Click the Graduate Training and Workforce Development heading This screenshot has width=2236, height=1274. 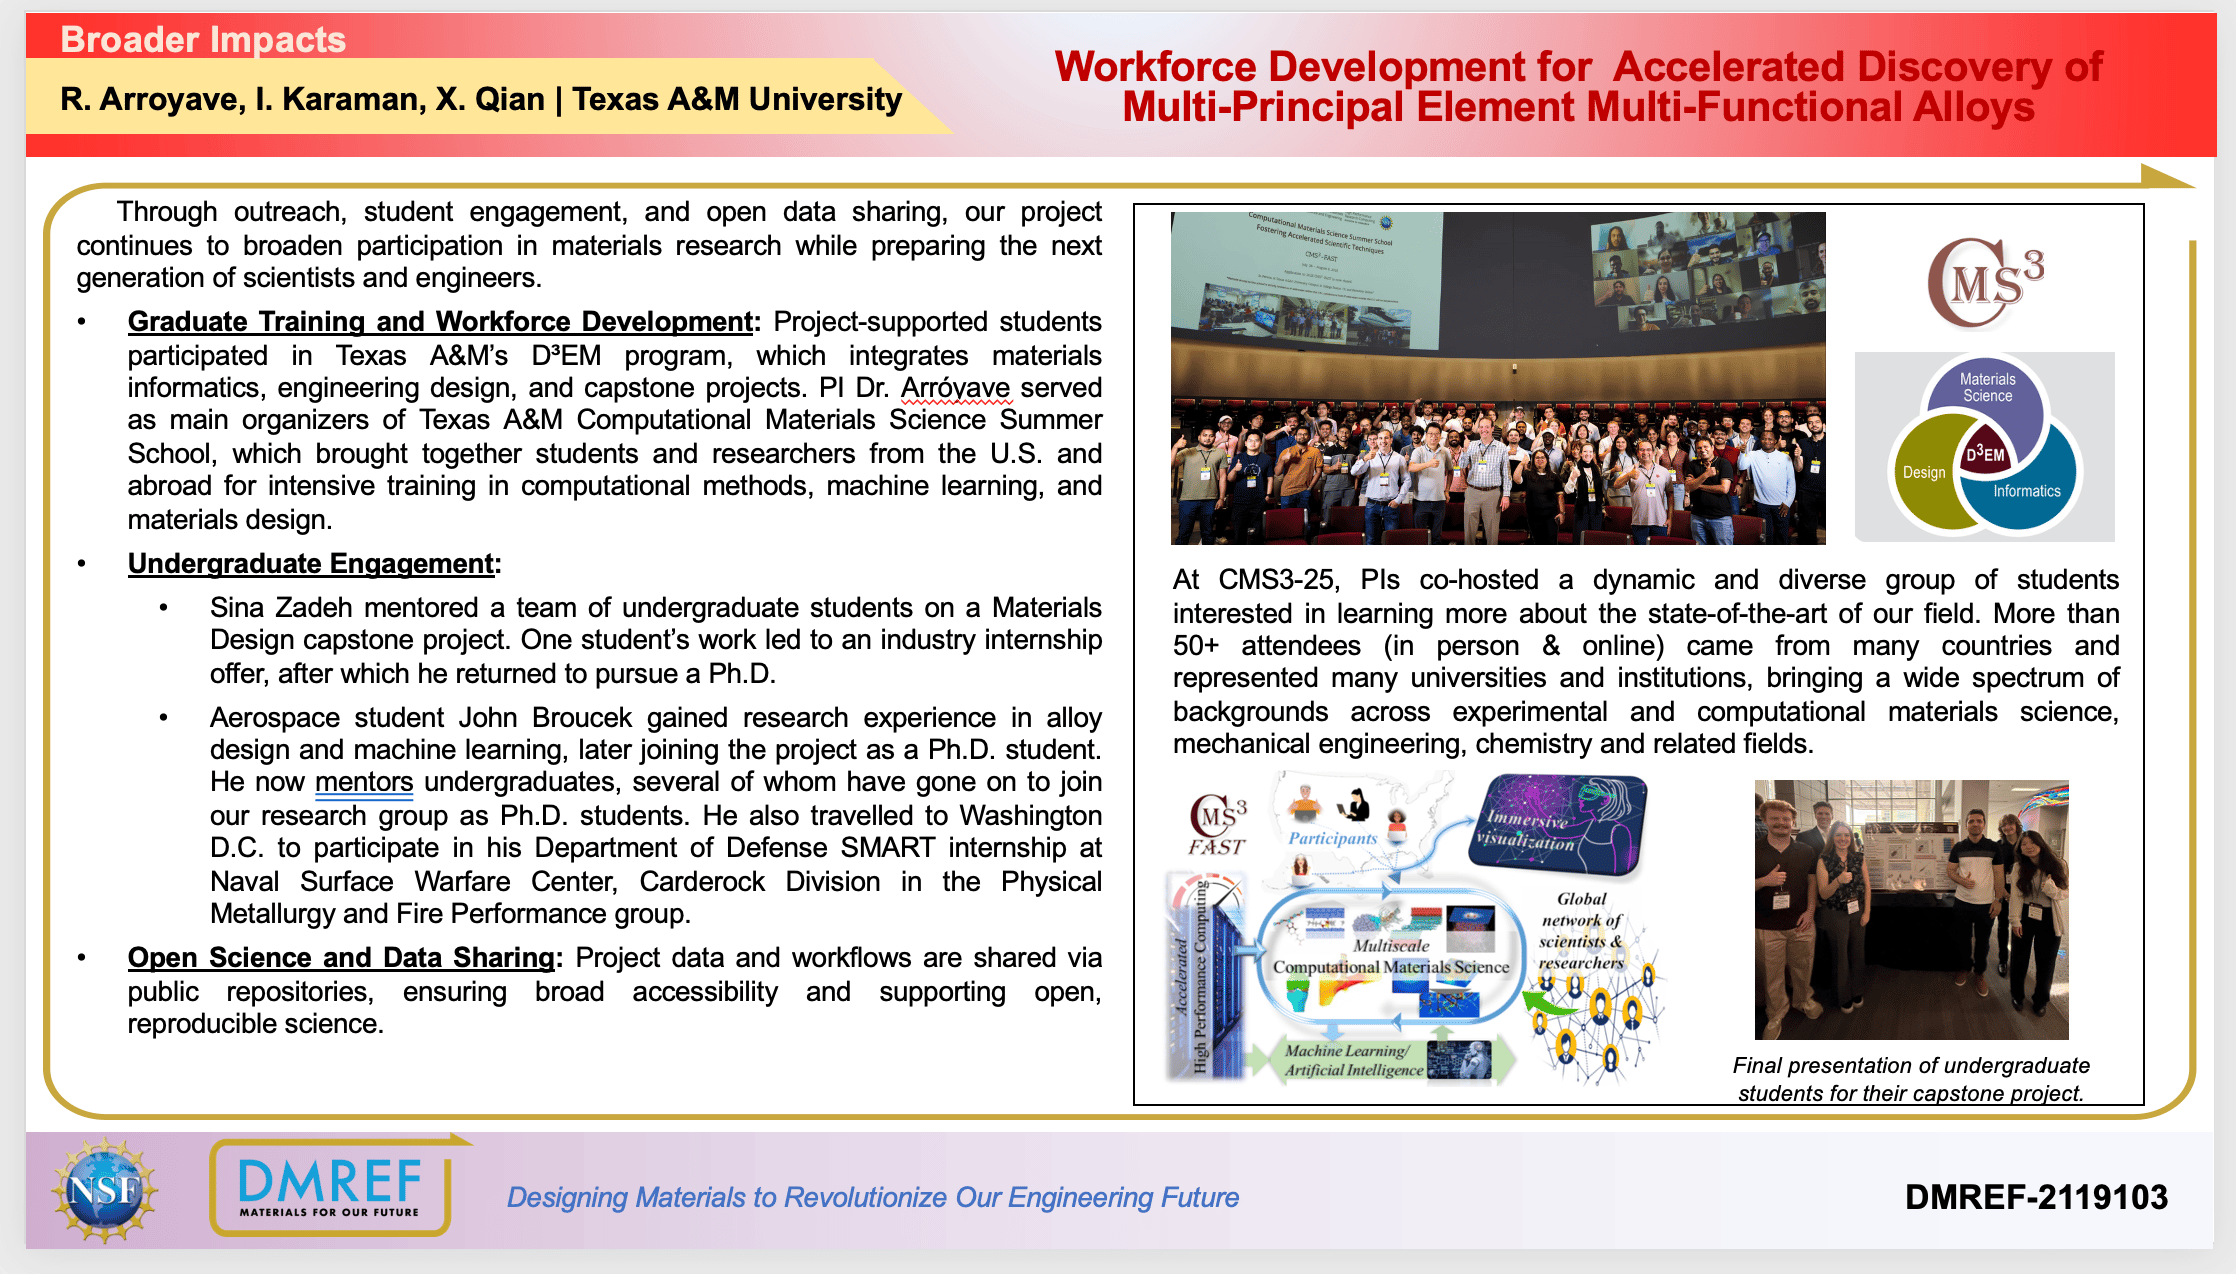tap(440, 322)
